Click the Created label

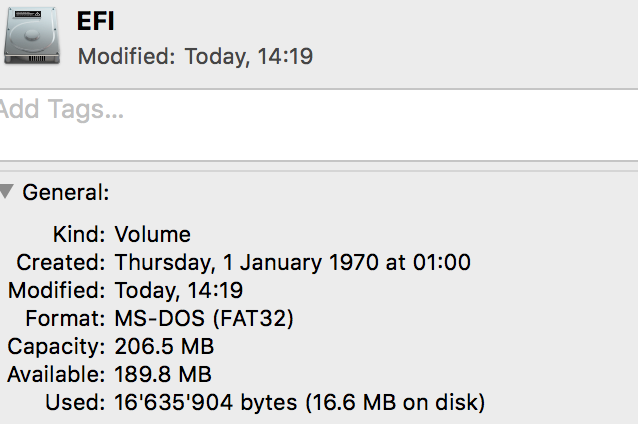pos(61,263)
